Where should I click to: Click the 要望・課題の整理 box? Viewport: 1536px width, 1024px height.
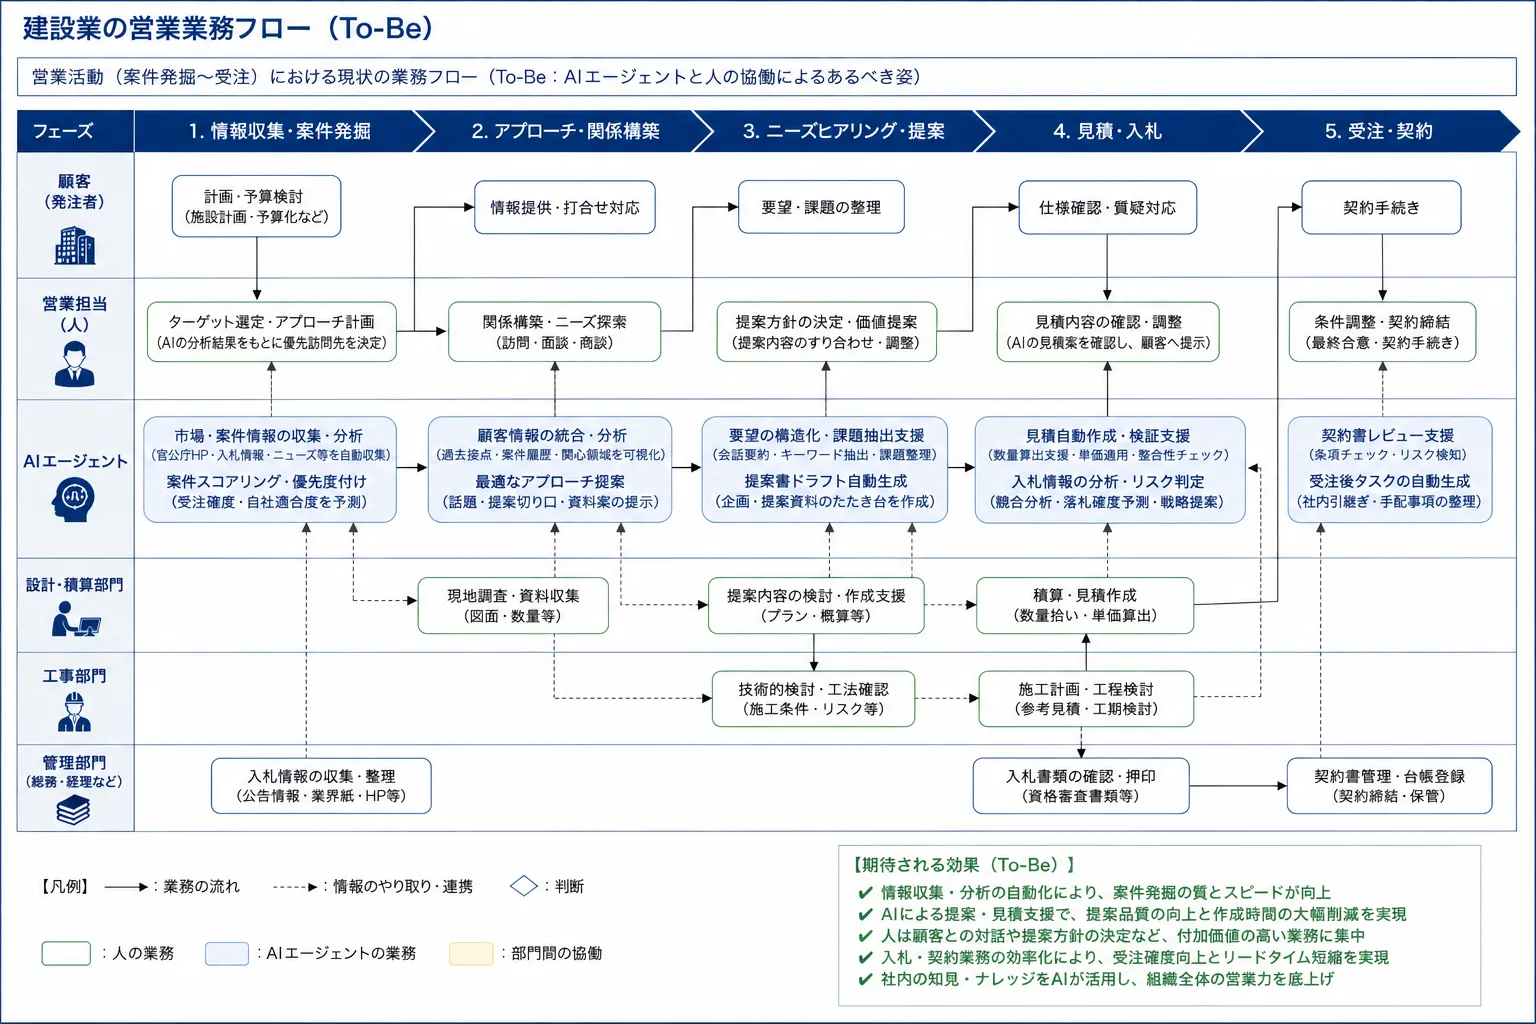tap(821, 207)
